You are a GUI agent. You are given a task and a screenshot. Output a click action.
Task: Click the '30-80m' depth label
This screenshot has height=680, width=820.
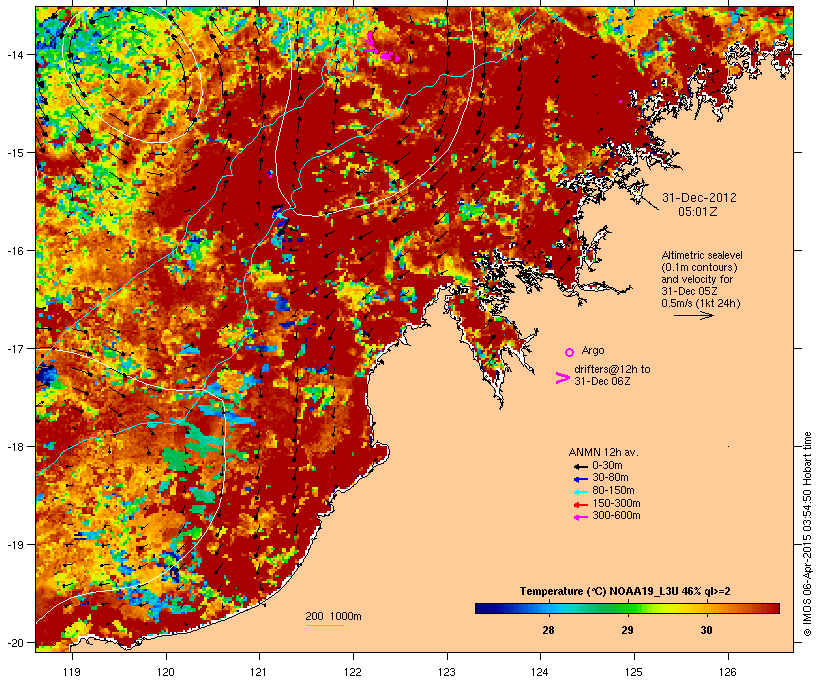[x=610, y=478]
